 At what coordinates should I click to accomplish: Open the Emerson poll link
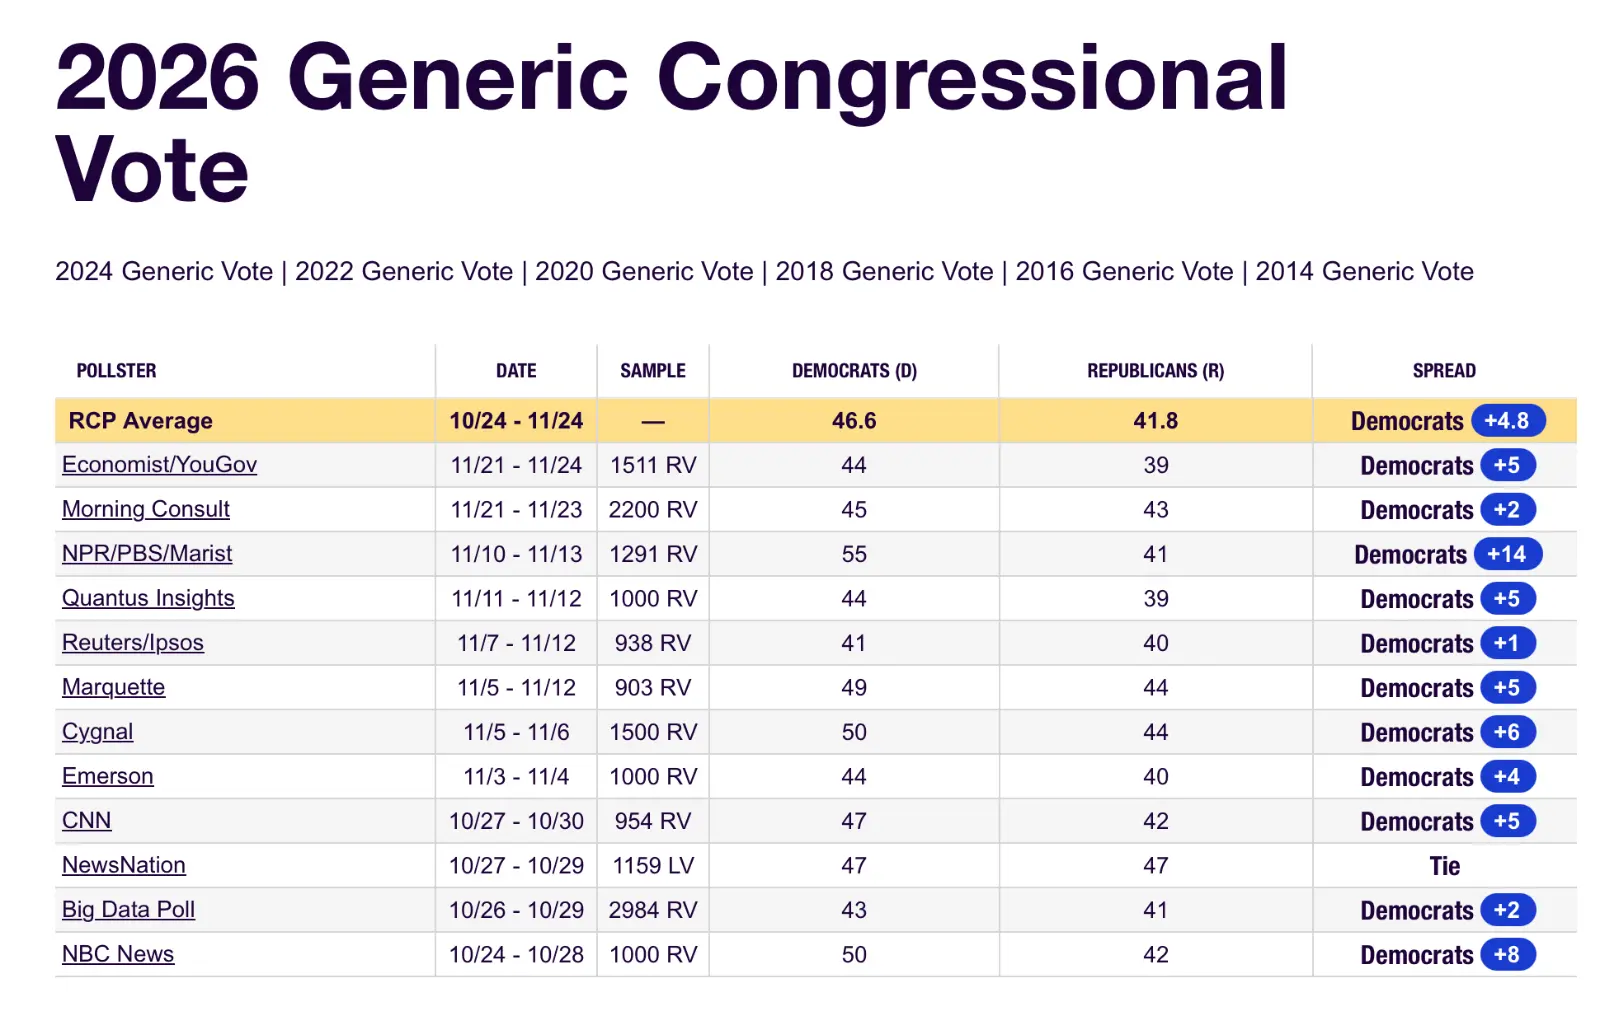(x=108, y=776)
